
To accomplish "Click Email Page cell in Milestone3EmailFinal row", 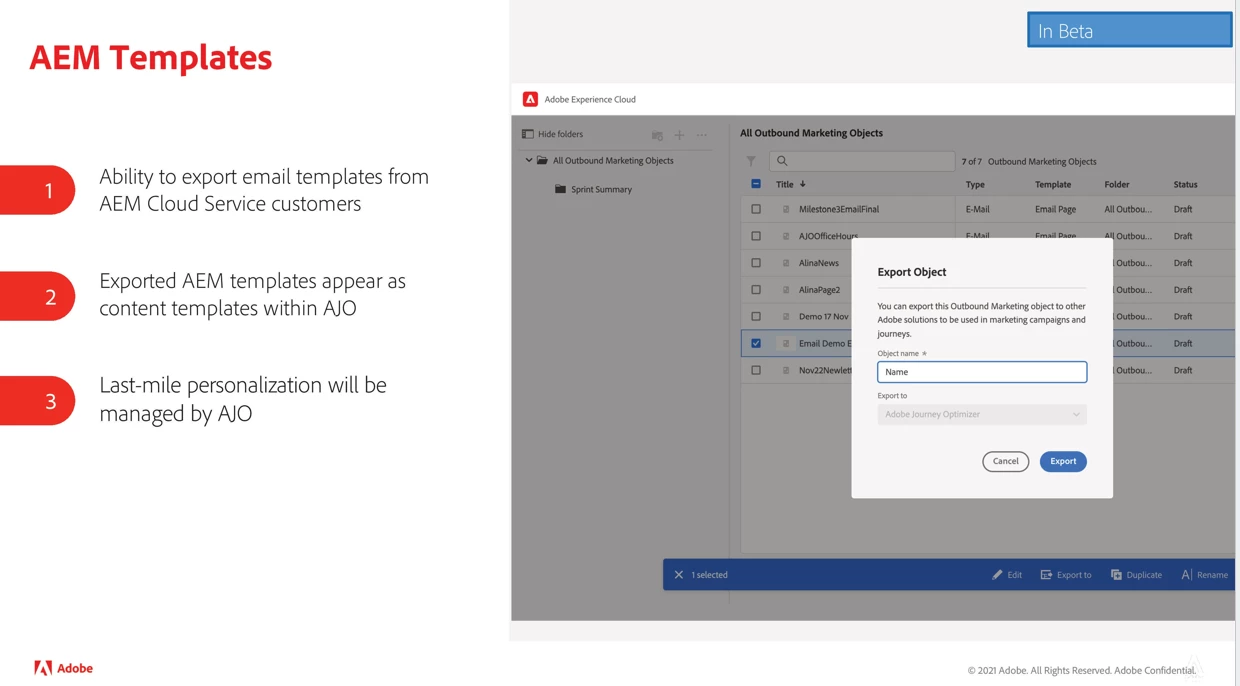I will coord(1055,209).
